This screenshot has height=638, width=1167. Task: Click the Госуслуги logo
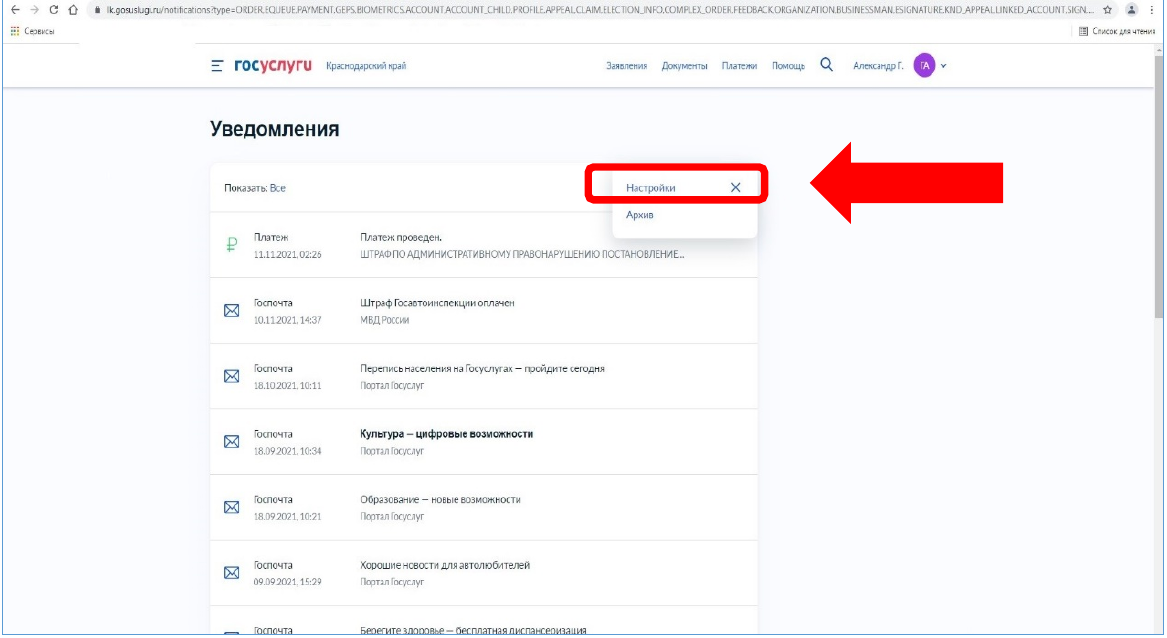pyautogui.click(x=272, y=66)
